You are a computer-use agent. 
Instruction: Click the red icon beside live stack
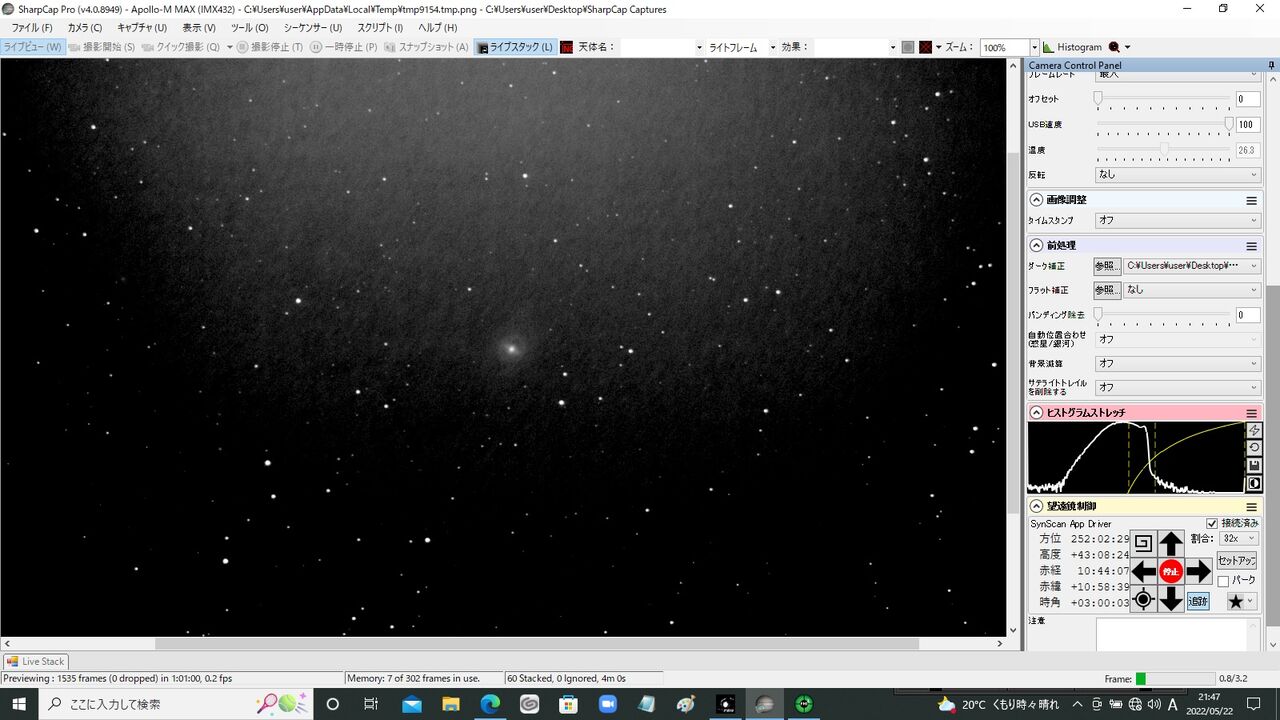[x=567, y=47]
